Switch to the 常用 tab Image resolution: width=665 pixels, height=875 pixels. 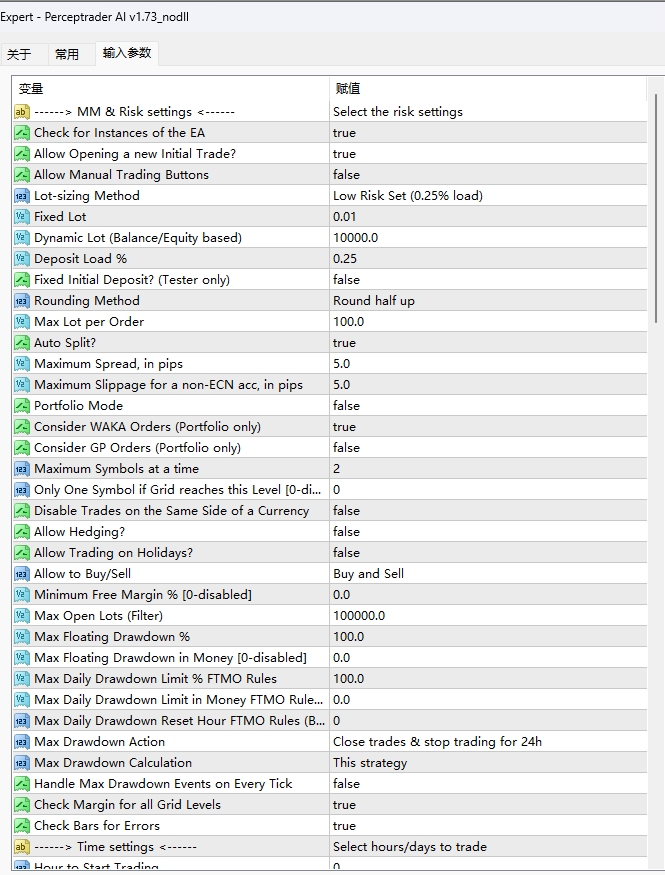tap(67, 54)
